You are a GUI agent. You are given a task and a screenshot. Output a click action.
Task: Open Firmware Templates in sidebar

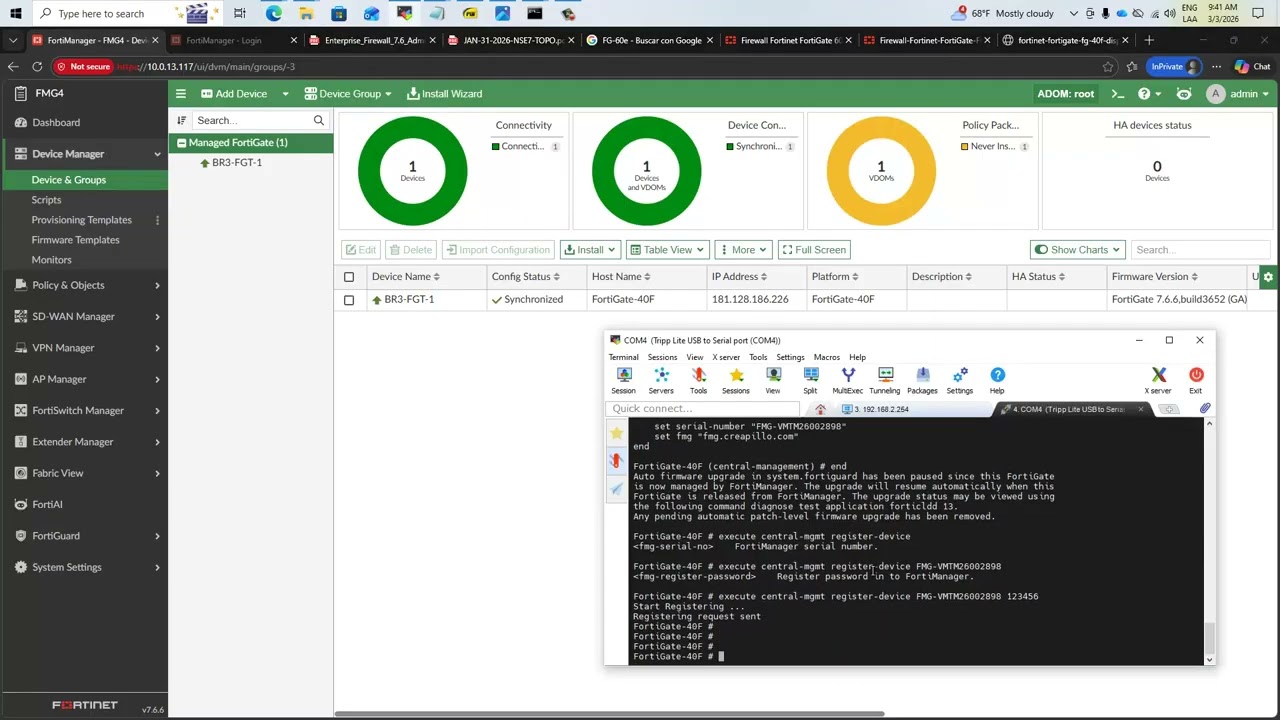pos(75,240)
